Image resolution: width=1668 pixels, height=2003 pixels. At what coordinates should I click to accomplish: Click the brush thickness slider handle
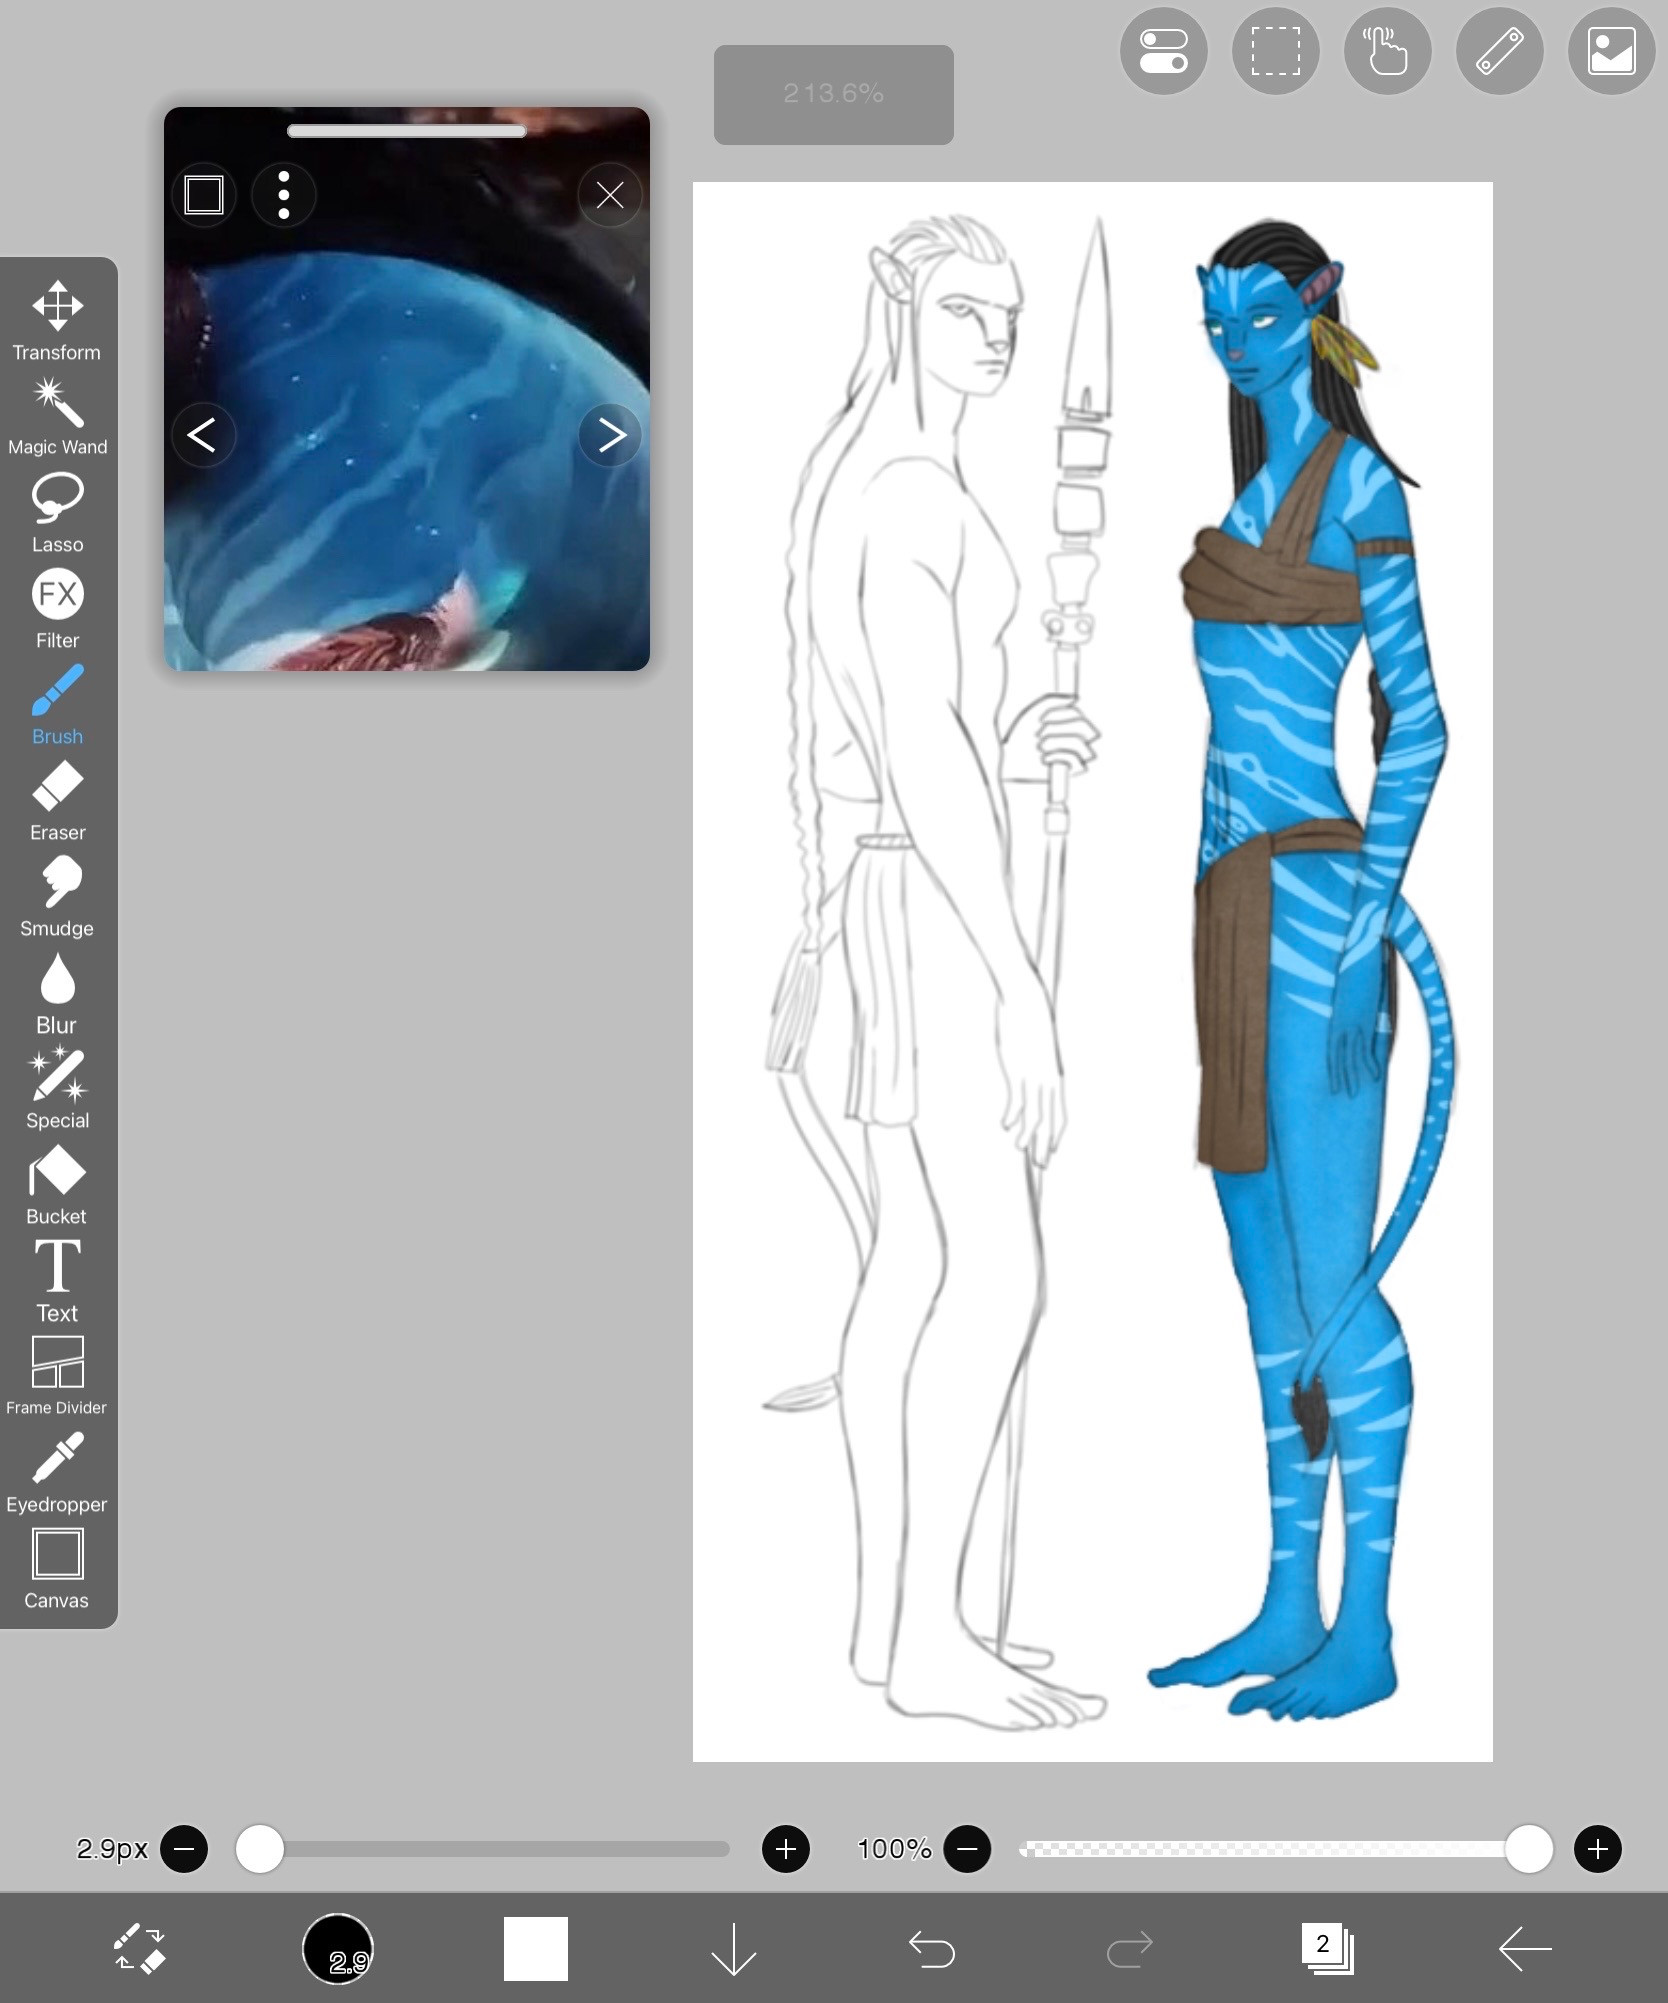tap(260, 1848)
